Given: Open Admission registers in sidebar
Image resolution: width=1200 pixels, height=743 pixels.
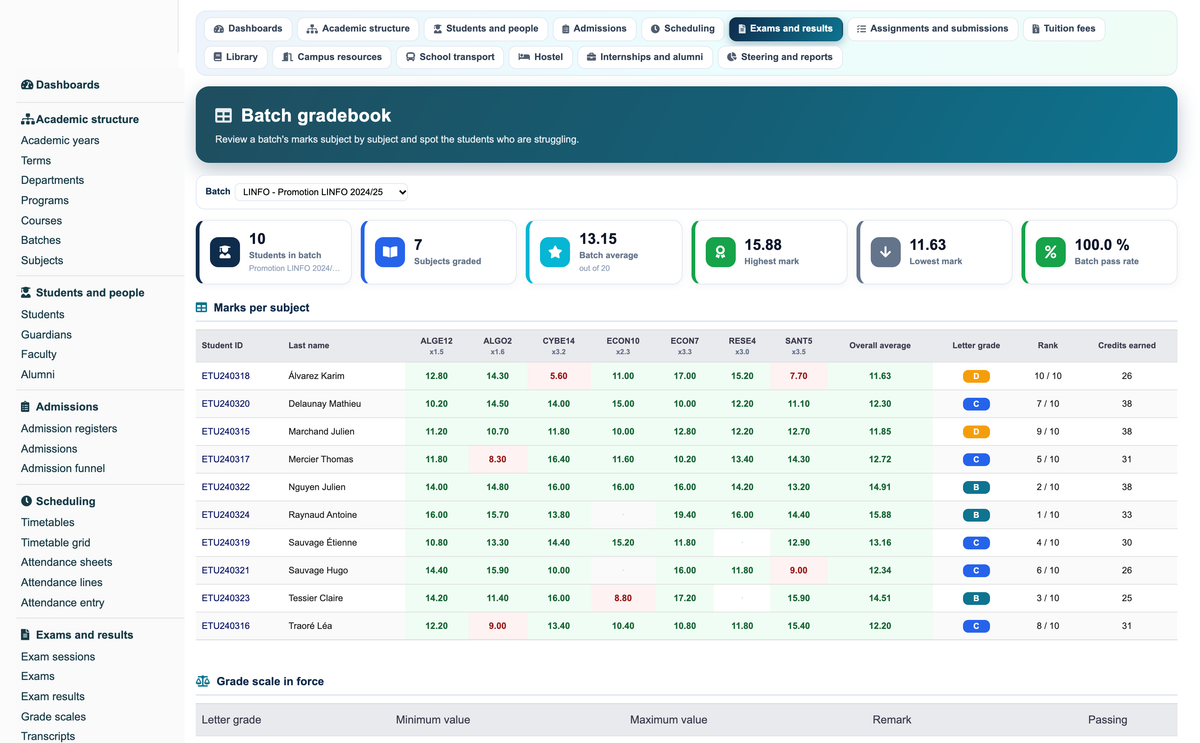Looking at the screenshot, I should (69, 429).
